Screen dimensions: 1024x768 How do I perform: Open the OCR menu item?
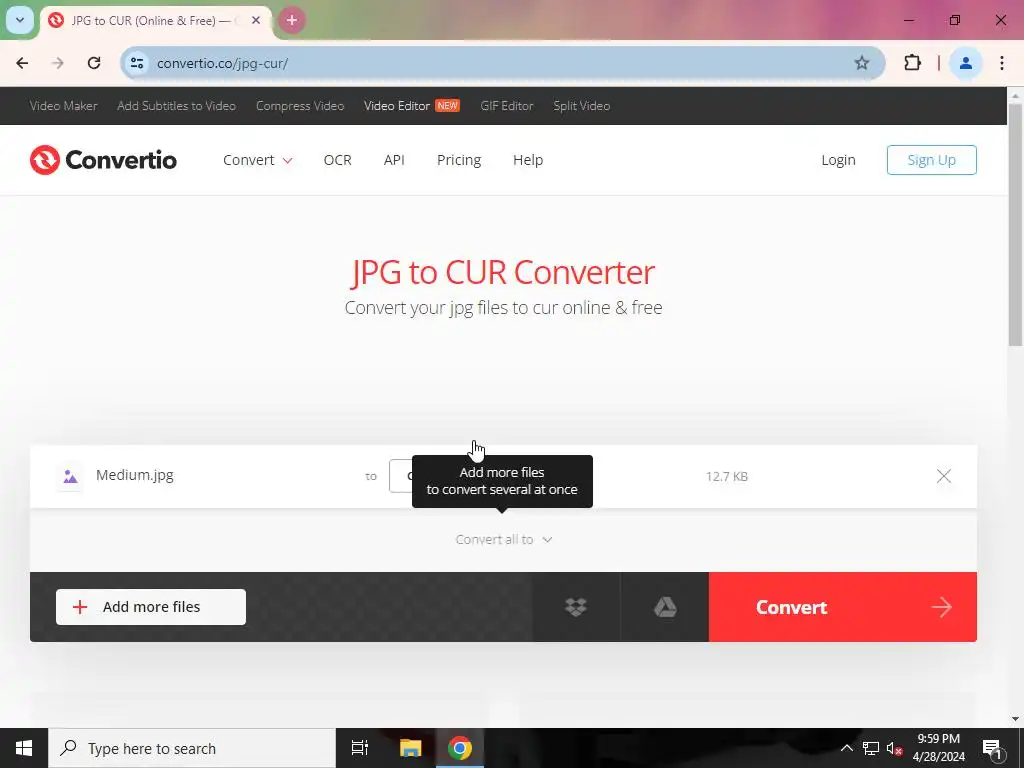(x=338, y=160)
